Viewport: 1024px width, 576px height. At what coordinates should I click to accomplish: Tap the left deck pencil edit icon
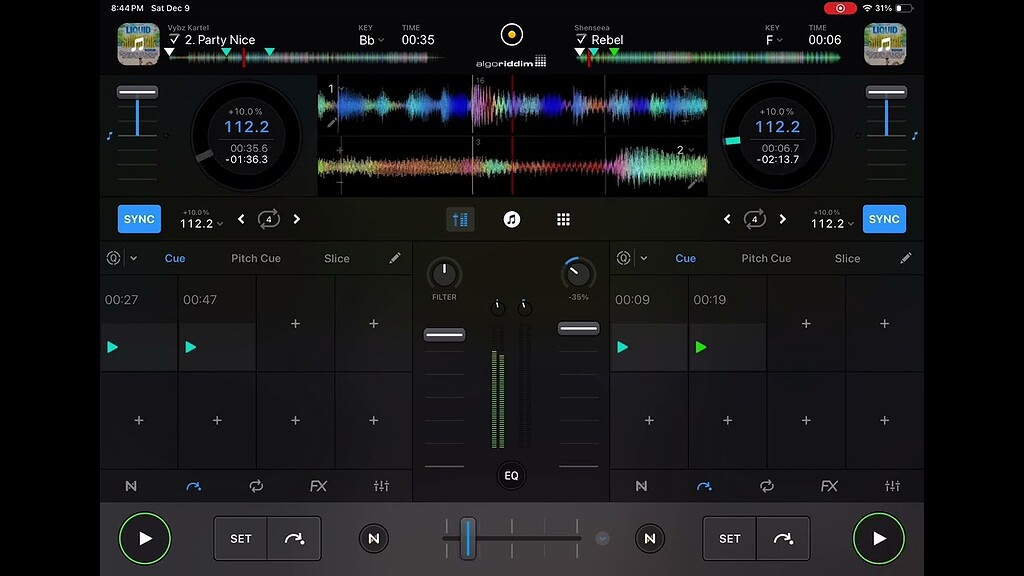(x=395, y=258)
